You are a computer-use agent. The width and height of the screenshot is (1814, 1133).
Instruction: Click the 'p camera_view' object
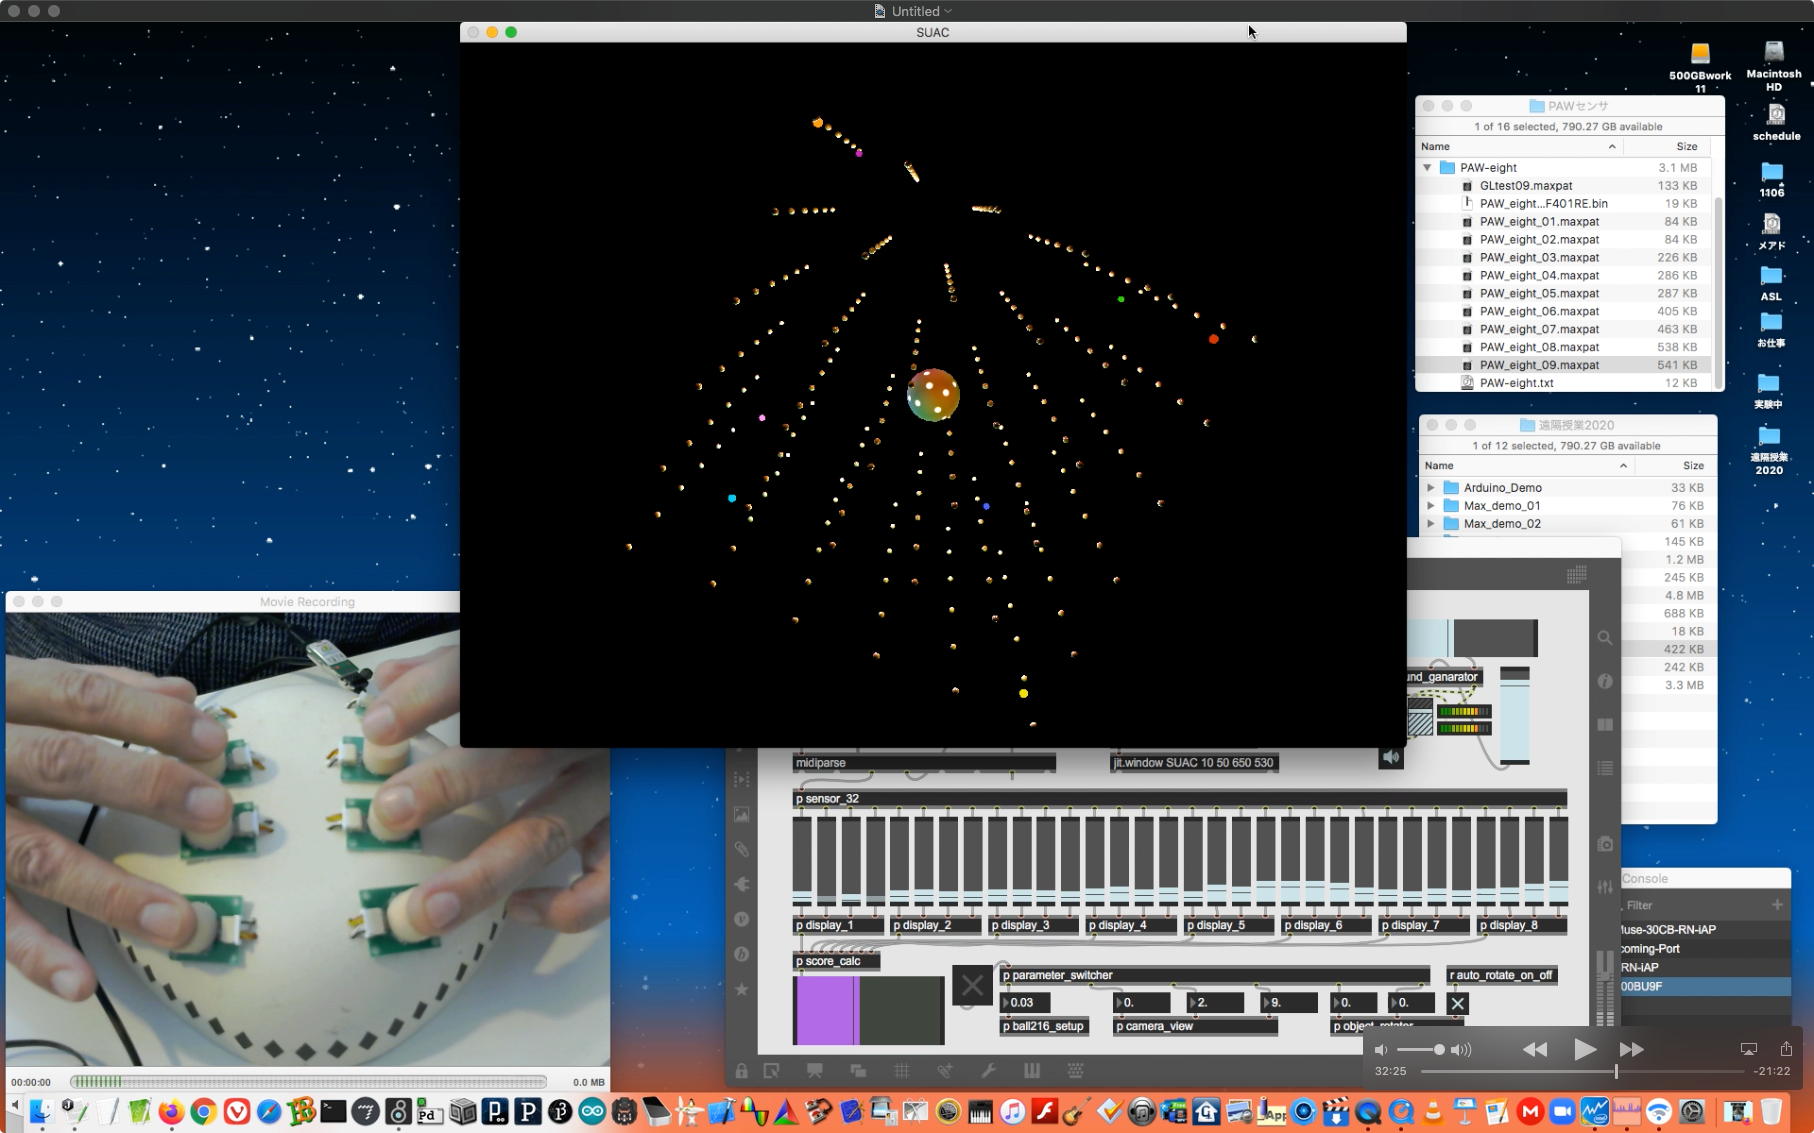pyautogui.click(x=1195, y=1026)
